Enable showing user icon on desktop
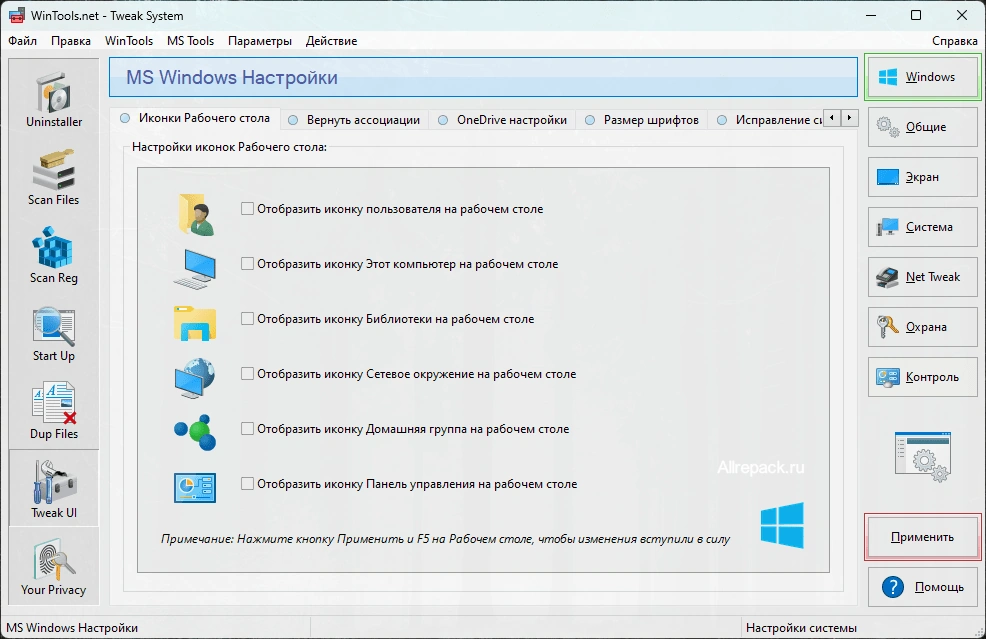This screenshot has width=986, height=639. click(247, 208)
